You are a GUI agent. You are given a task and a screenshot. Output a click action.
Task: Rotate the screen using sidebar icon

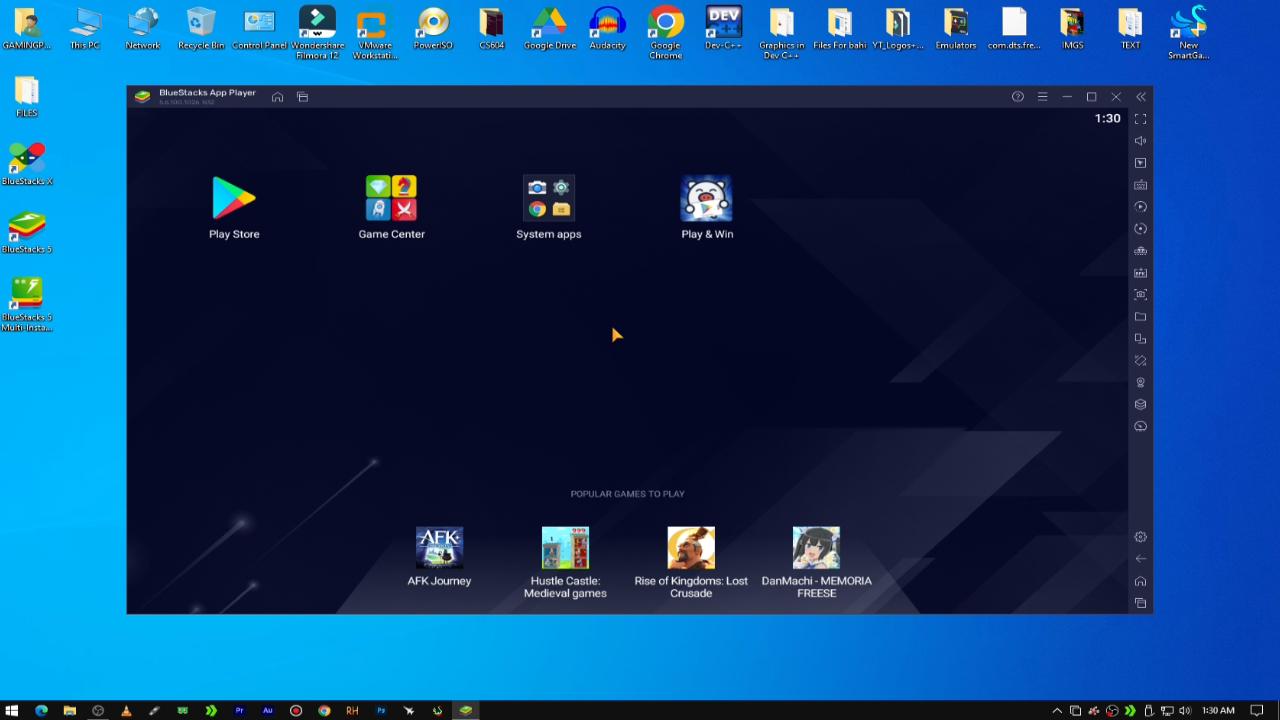1140,361
